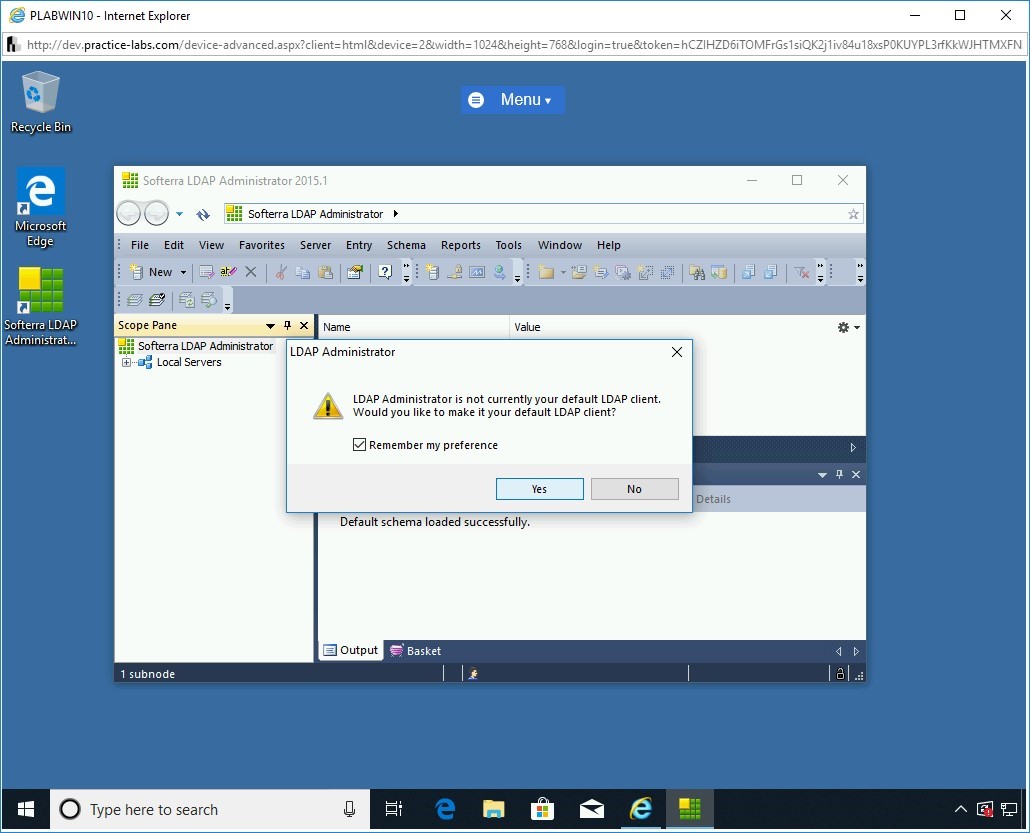Click the Cut scissors icon in toolbar
1030x833 pixels.
point(281,272)
